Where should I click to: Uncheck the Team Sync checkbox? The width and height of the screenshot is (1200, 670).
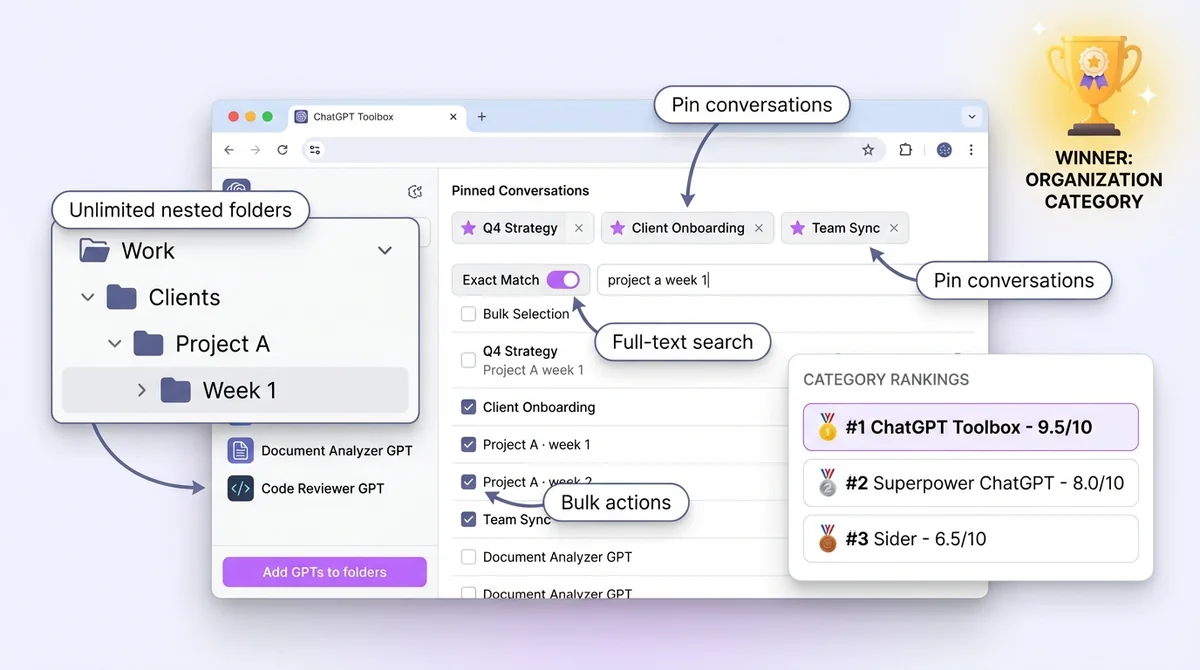pos(467,519)
